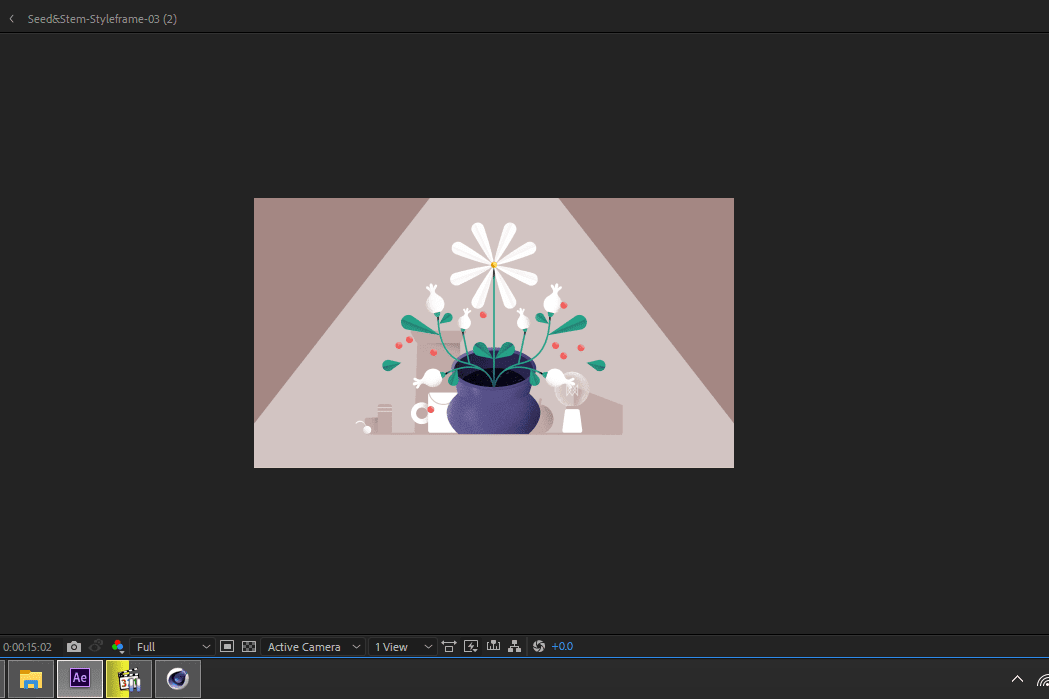Image resolution: width=1049 pixels, height=699 pixels.
Task: Expand the Full resolution dropdown
Action: [x=173, y=647]
